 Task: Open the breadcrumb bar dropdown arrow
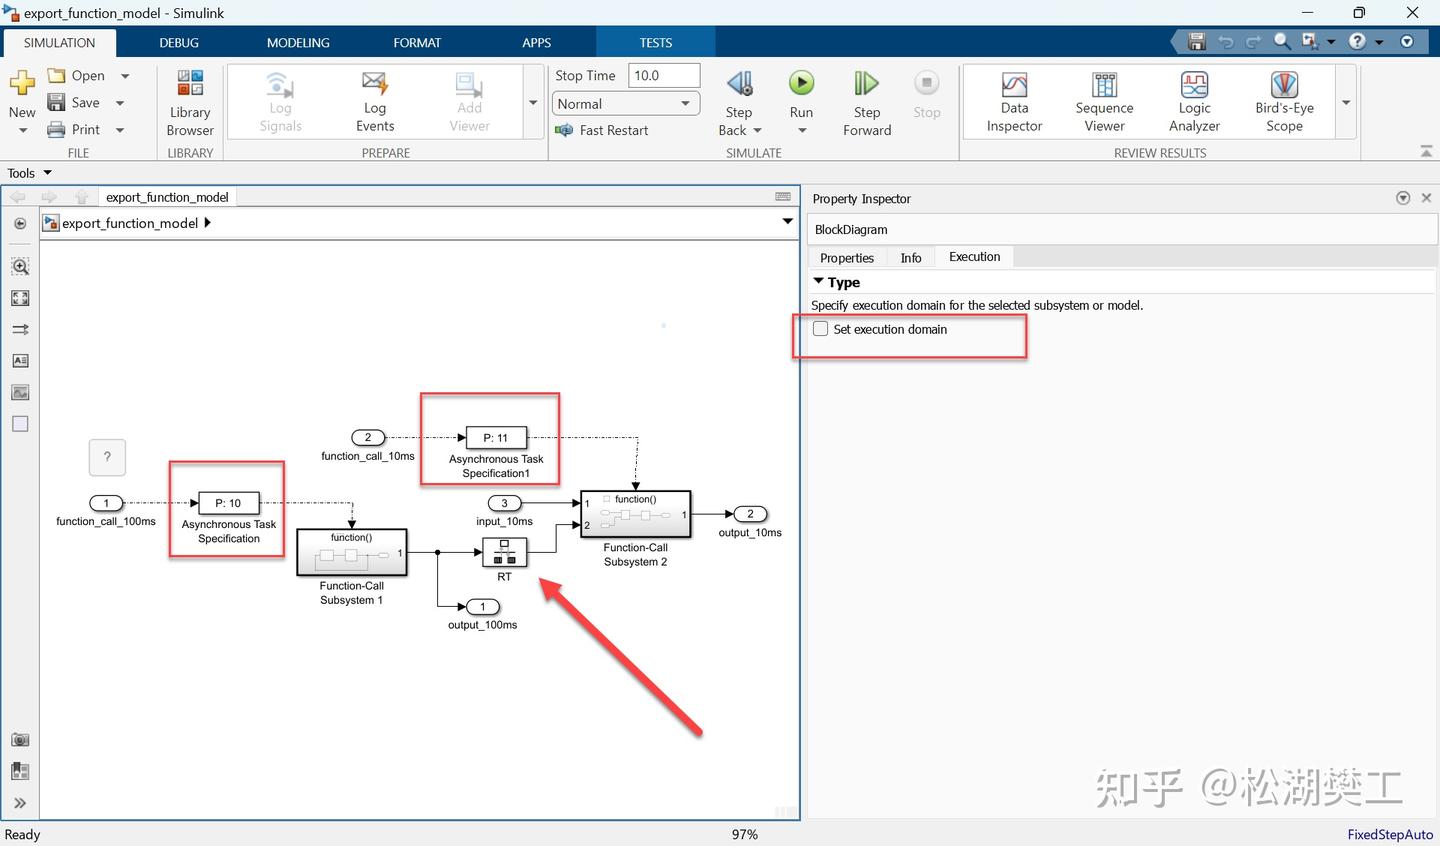coord(787,222)
